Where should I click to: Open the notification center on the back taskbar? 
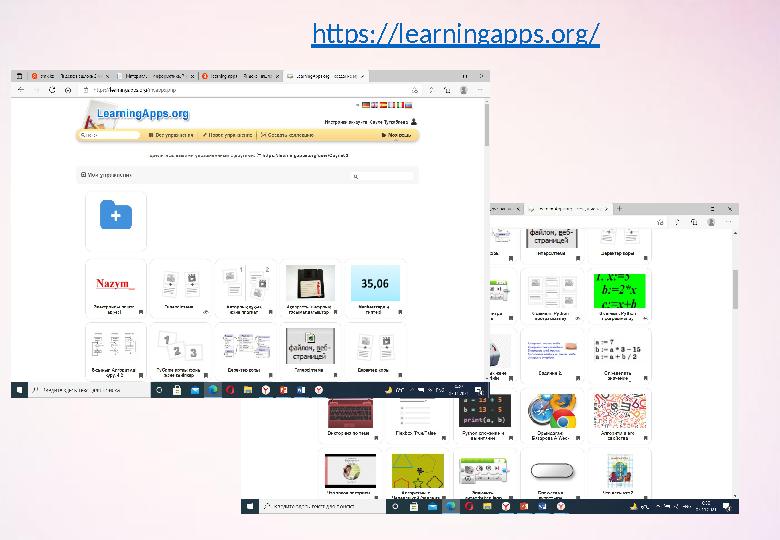pos(727,507)
